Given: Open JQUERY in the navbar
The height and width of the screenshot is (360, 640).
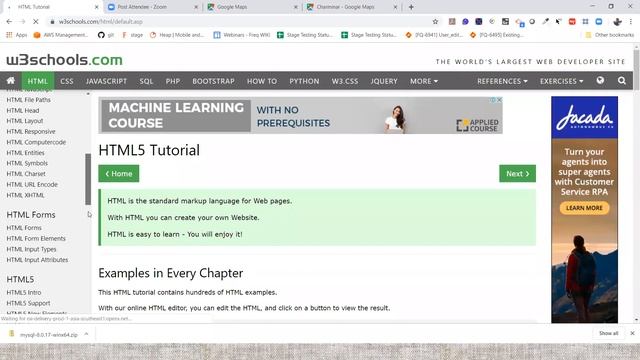Looking at the screenshot, I should coord(384,81).
